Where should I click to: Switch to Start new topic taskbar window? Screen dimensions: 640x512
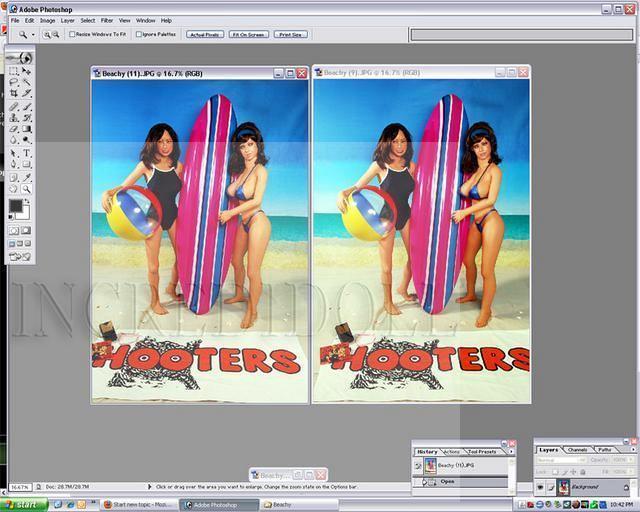point(140,505)
